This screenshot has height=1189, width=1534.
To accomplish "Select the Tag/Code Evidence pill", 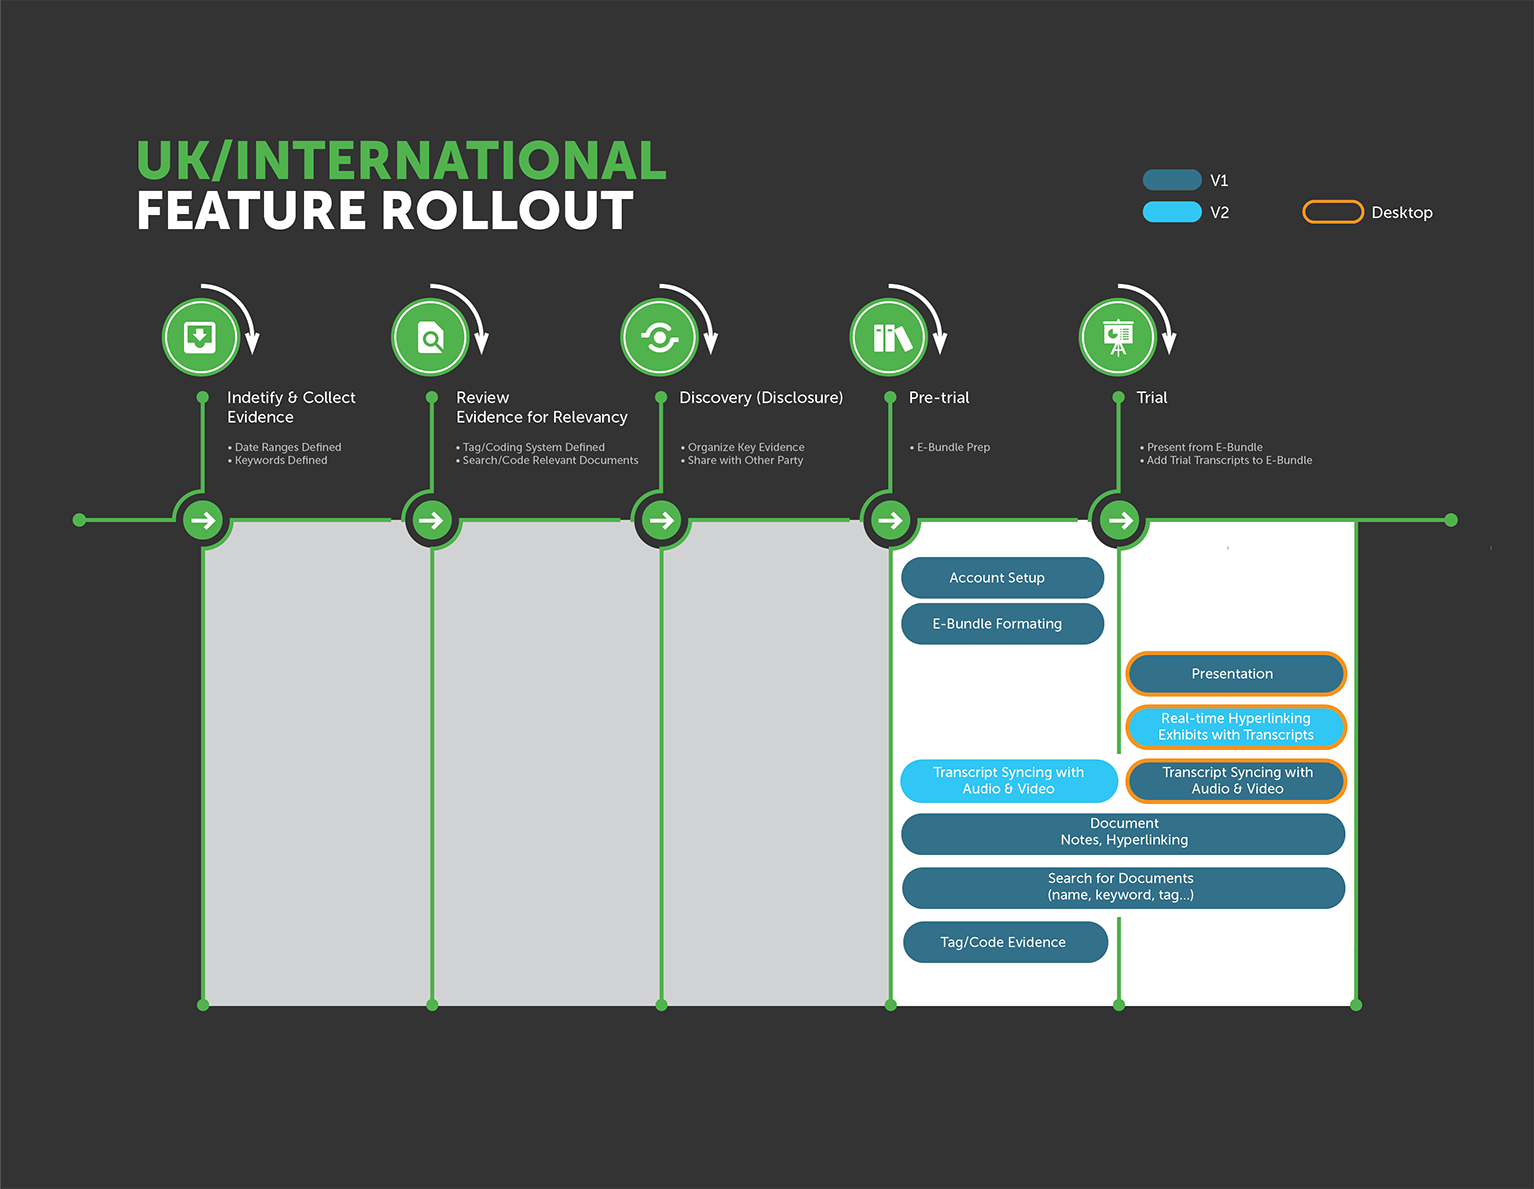I will coord(1005,942).
